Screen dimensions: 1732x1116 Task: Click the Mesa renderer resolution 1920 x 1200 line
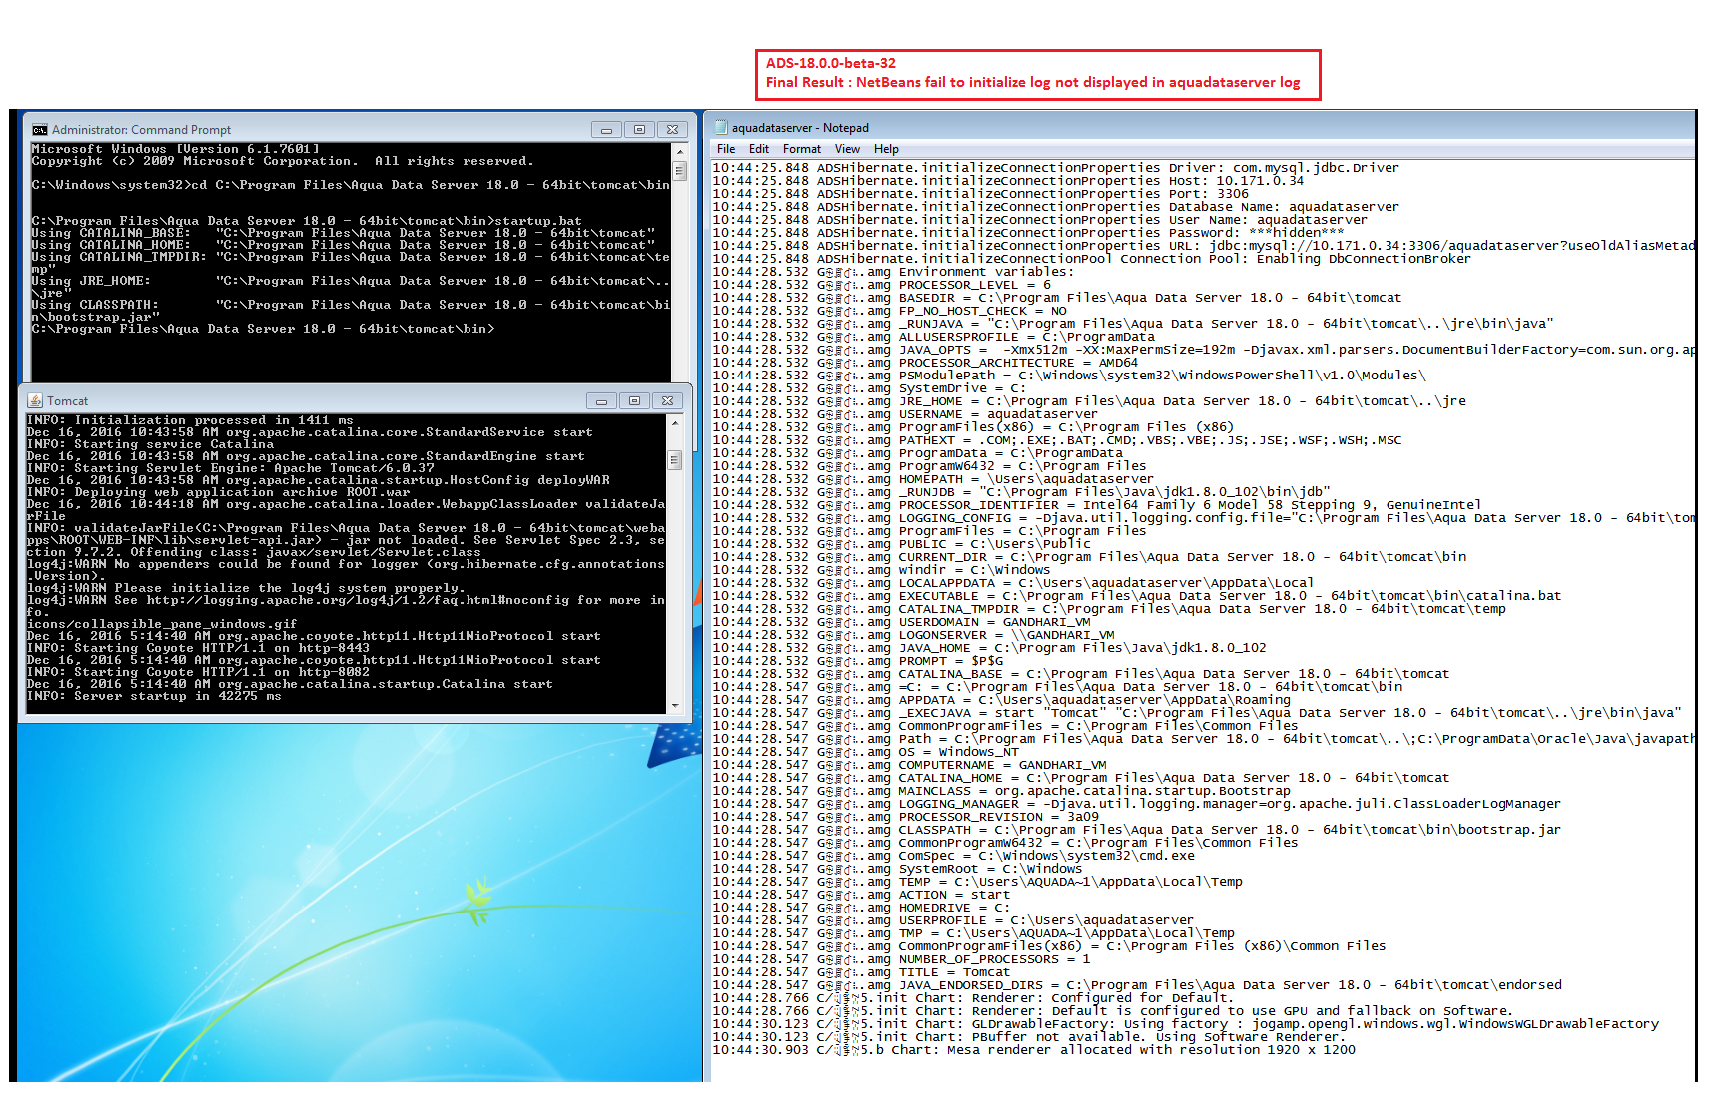coord(1034,1050)
